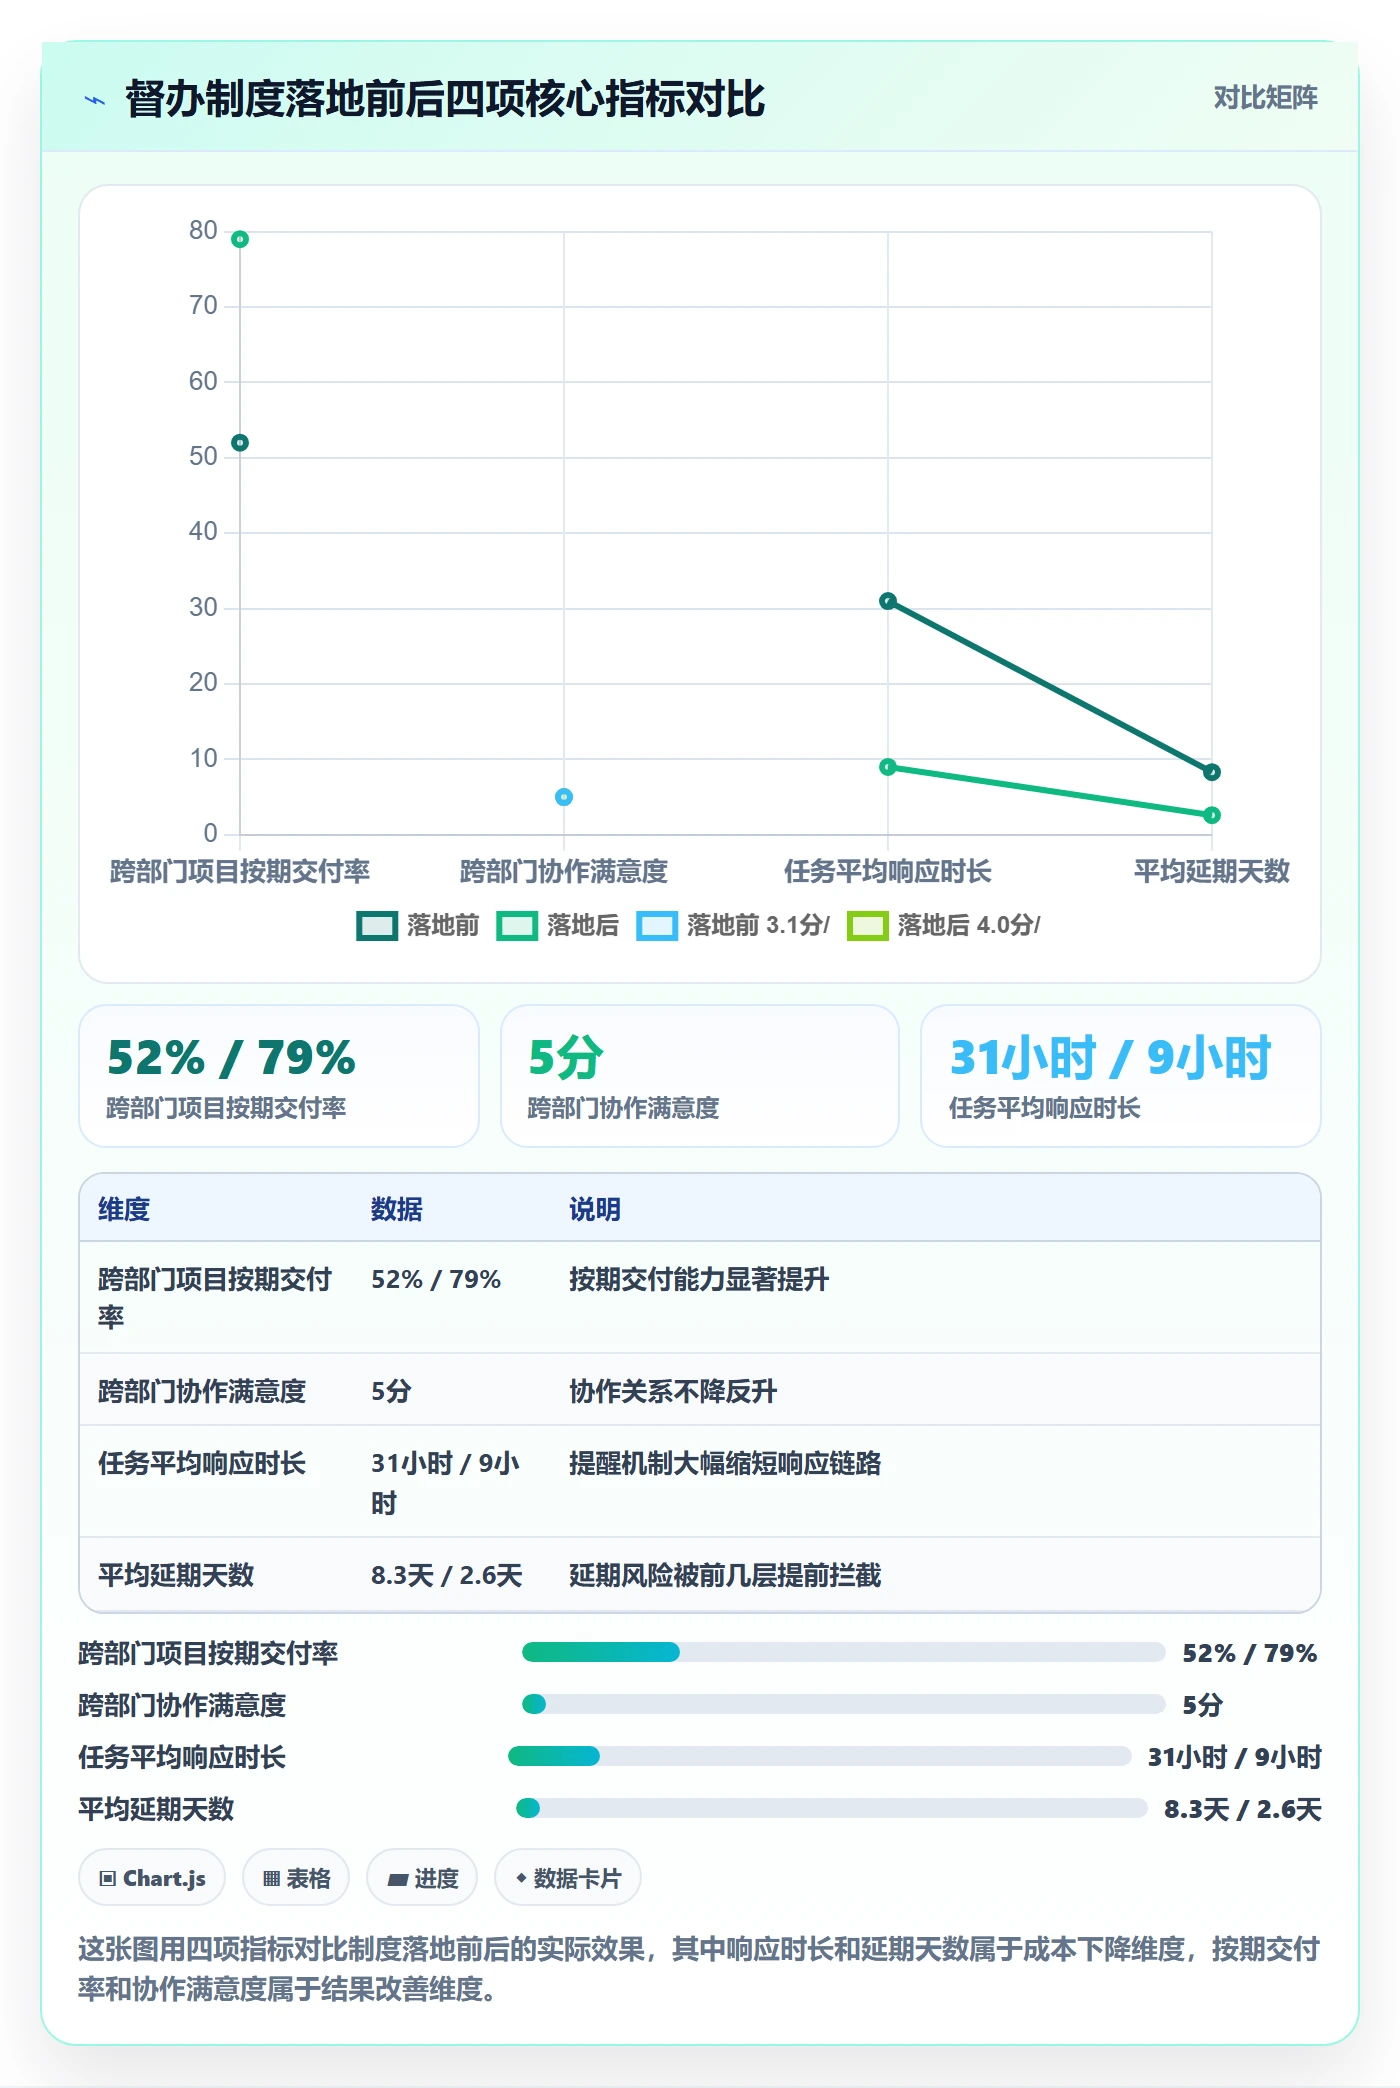Click the 79 data point atop the chart
This screenshot has width=1400, height=2088.
coord(240,239)
